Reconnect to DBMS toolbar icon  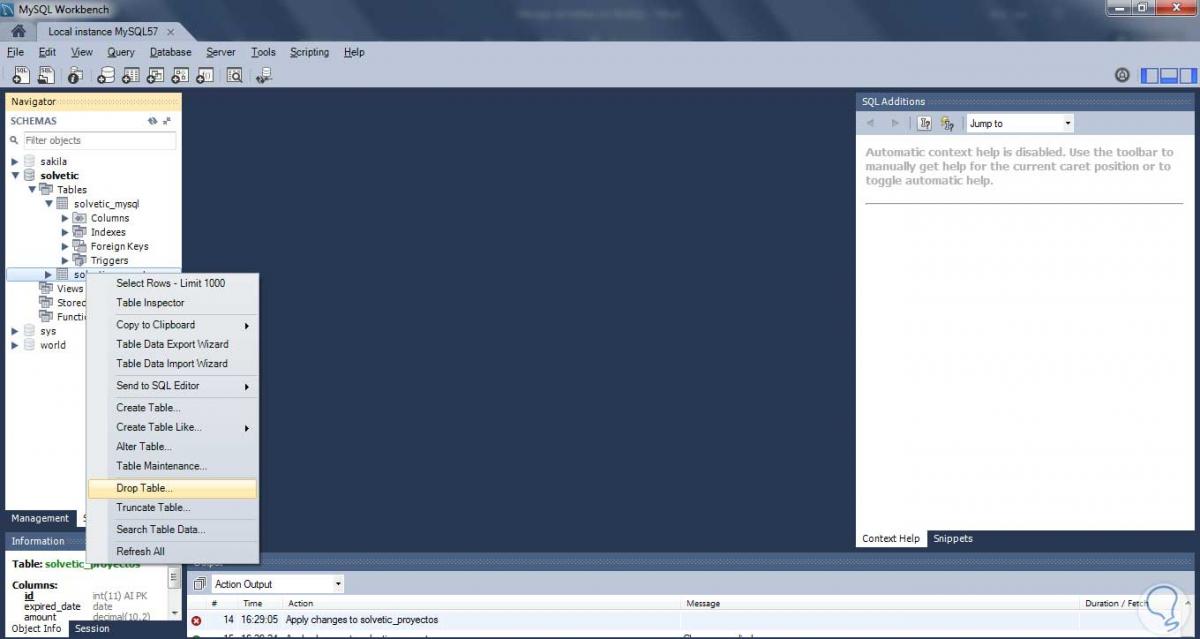pyautogui.click(x=264, y=75)
